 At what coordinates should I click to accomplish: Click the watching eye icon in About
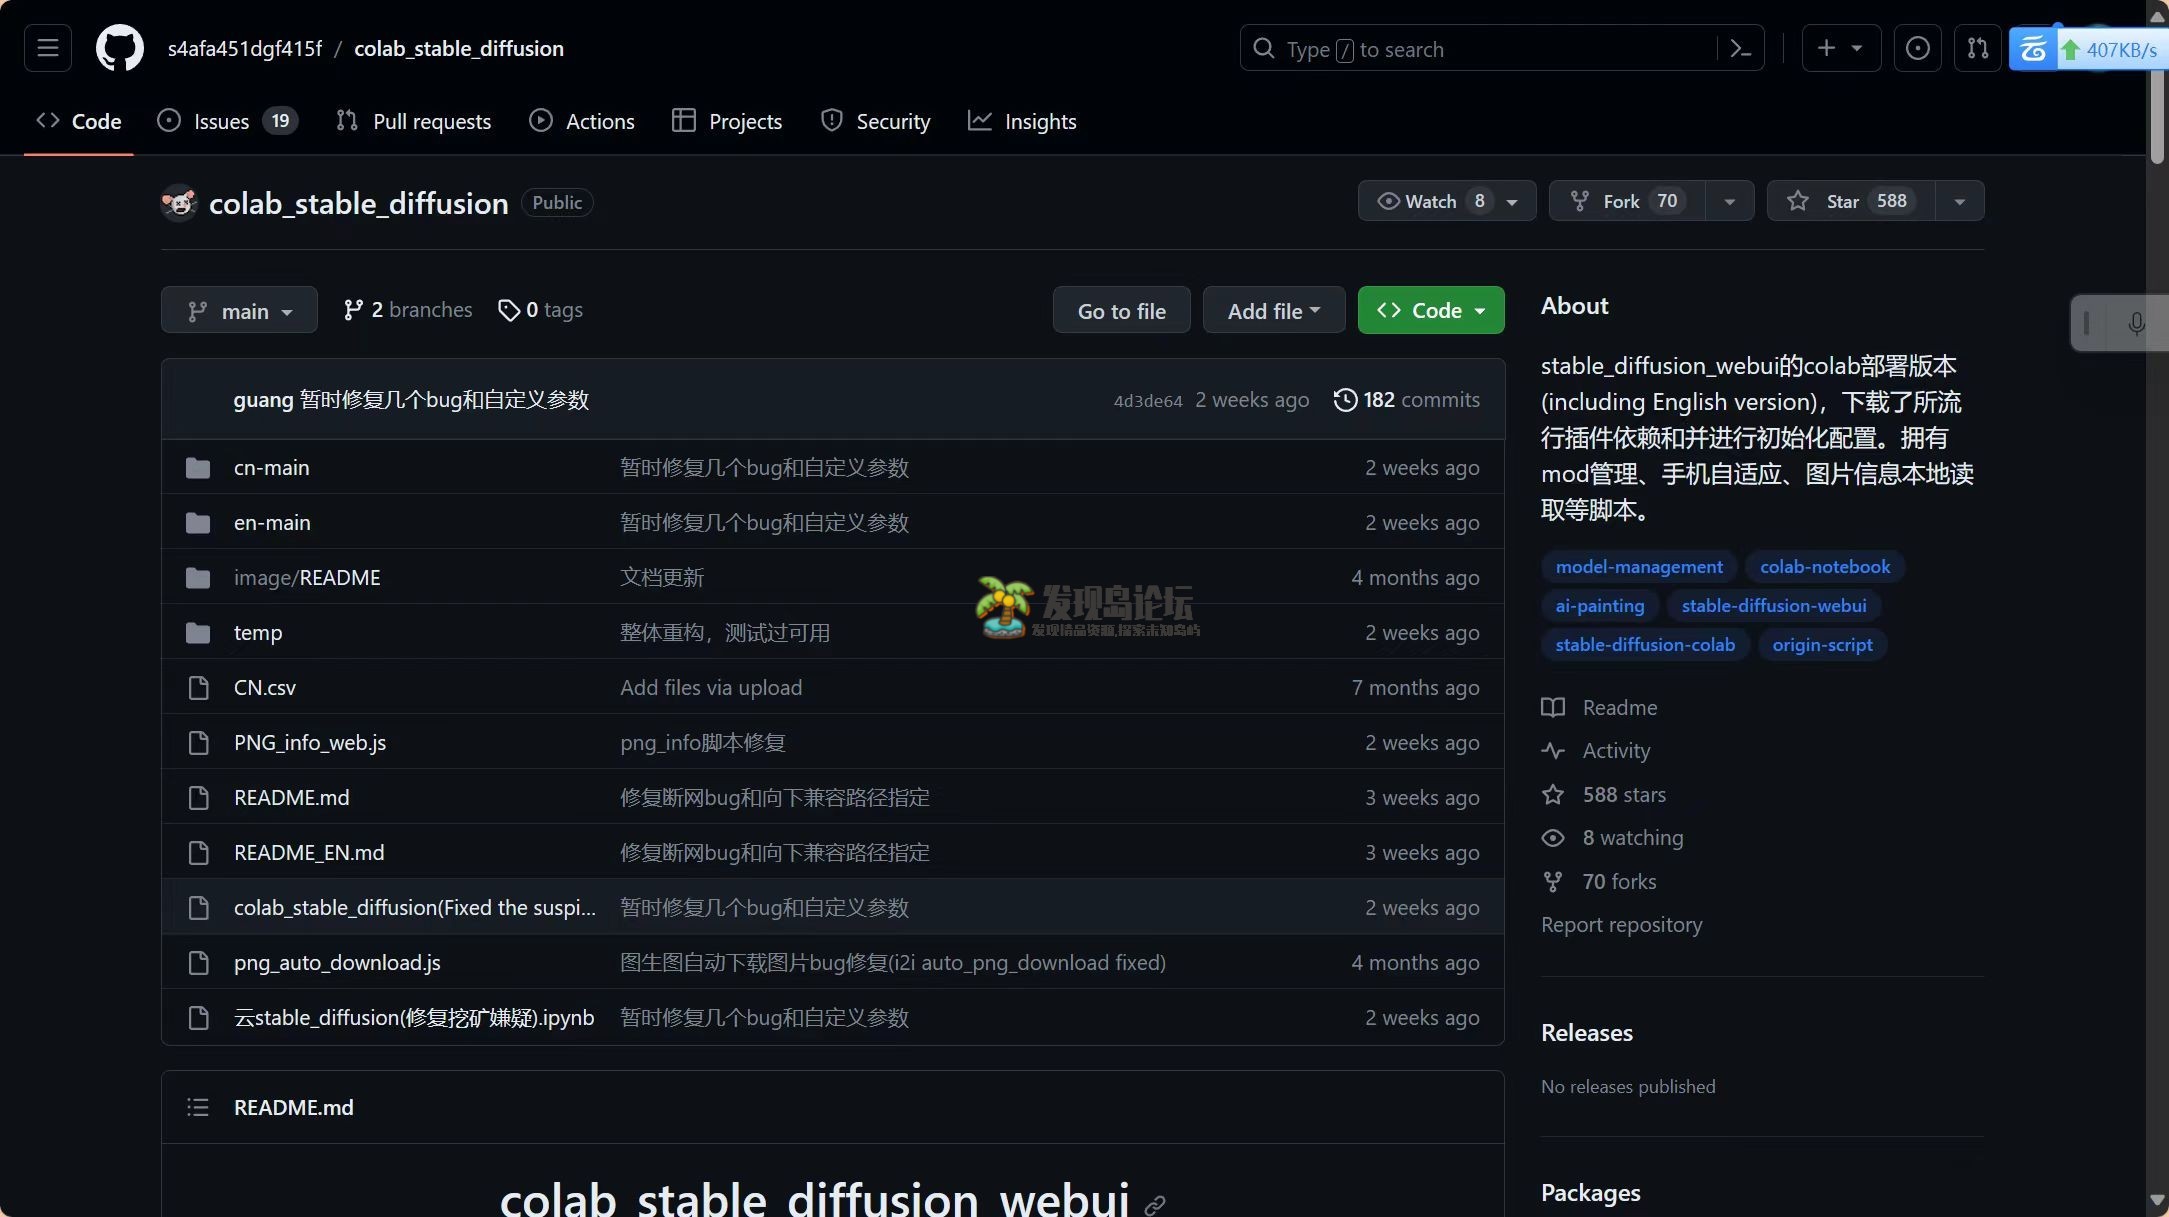(1553, 838)
